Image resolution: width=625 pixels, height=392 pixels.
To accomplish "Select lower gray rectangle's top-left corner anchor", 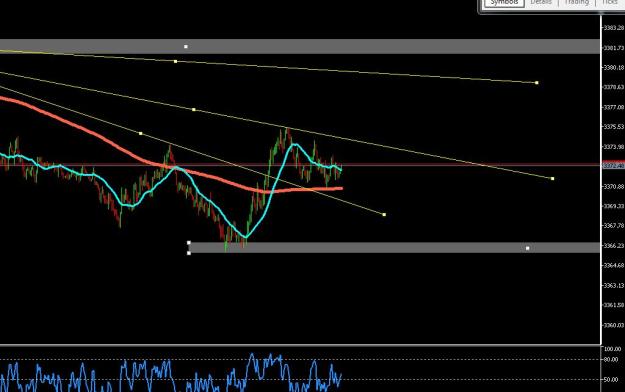I will tap(189, 242).
